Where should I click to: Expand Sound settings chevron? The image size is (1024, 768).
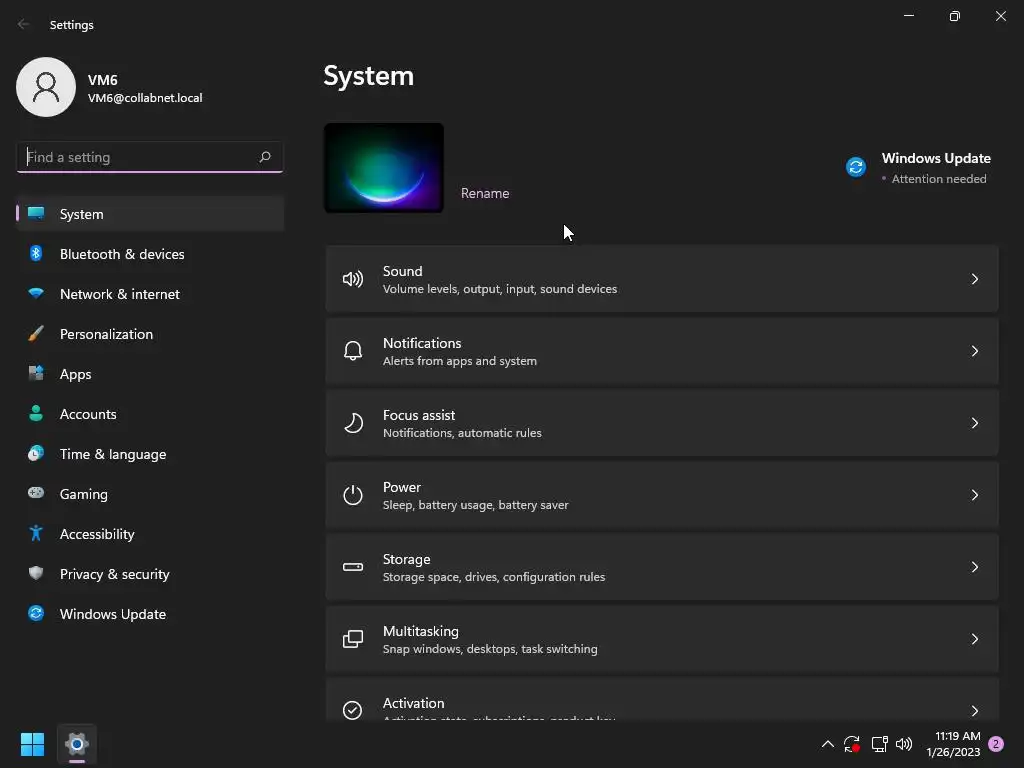coord(974,280)
